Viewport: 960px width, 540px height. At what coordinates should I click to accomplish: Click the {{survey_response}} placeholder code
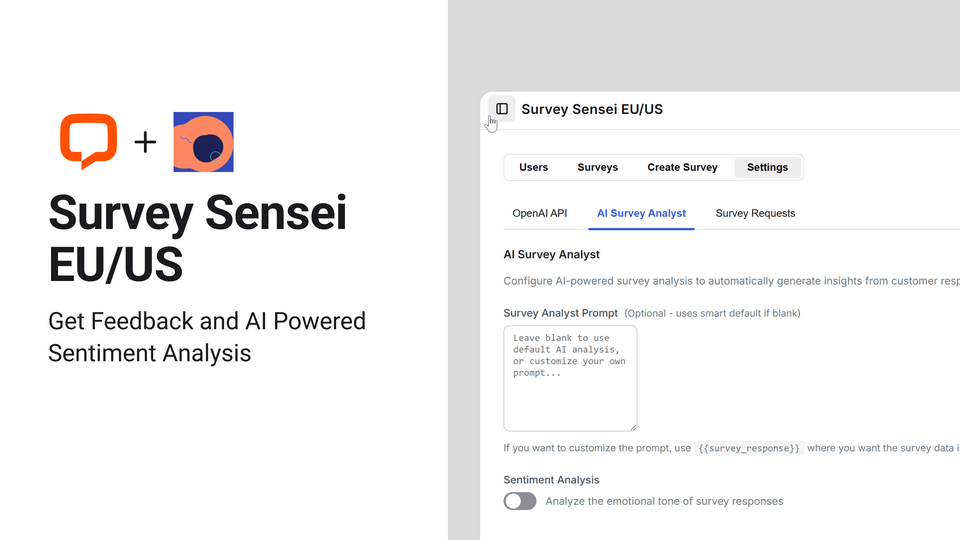[x=749, y=448]
